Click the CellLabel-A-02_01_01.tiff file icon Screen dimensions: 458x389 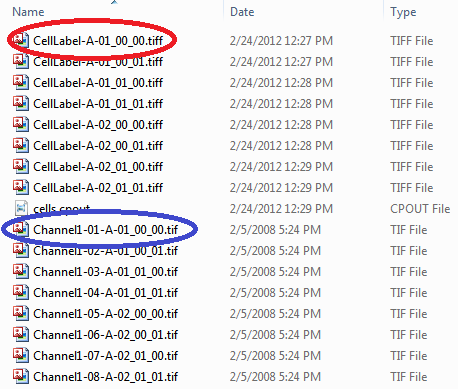pyautogui.click(x=21, y=187)
